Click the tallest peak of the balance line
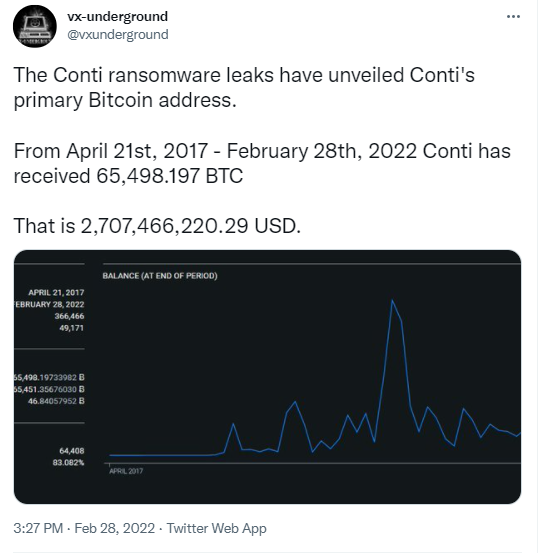The image size is (538, 553). (x=392, y=300)
